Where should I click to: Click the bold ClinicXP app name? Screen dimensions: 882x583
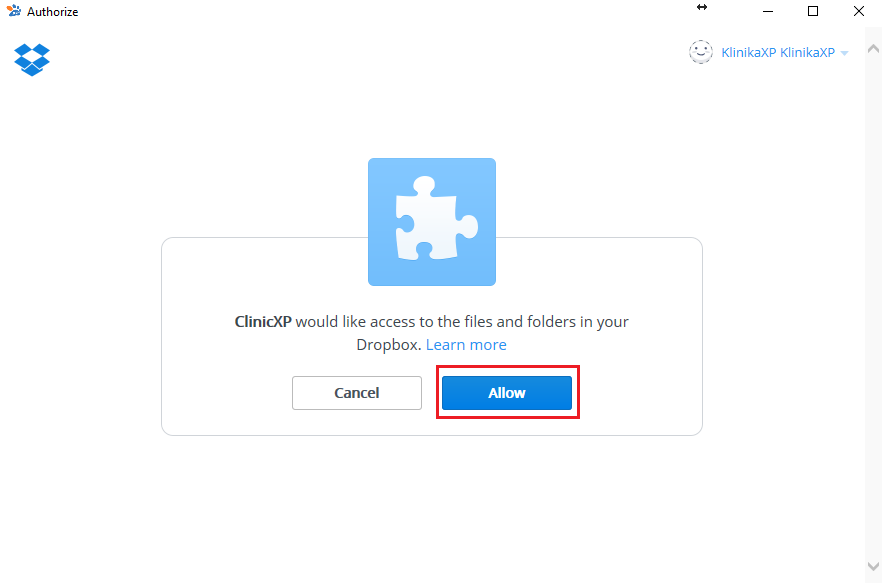pos(263,321)
